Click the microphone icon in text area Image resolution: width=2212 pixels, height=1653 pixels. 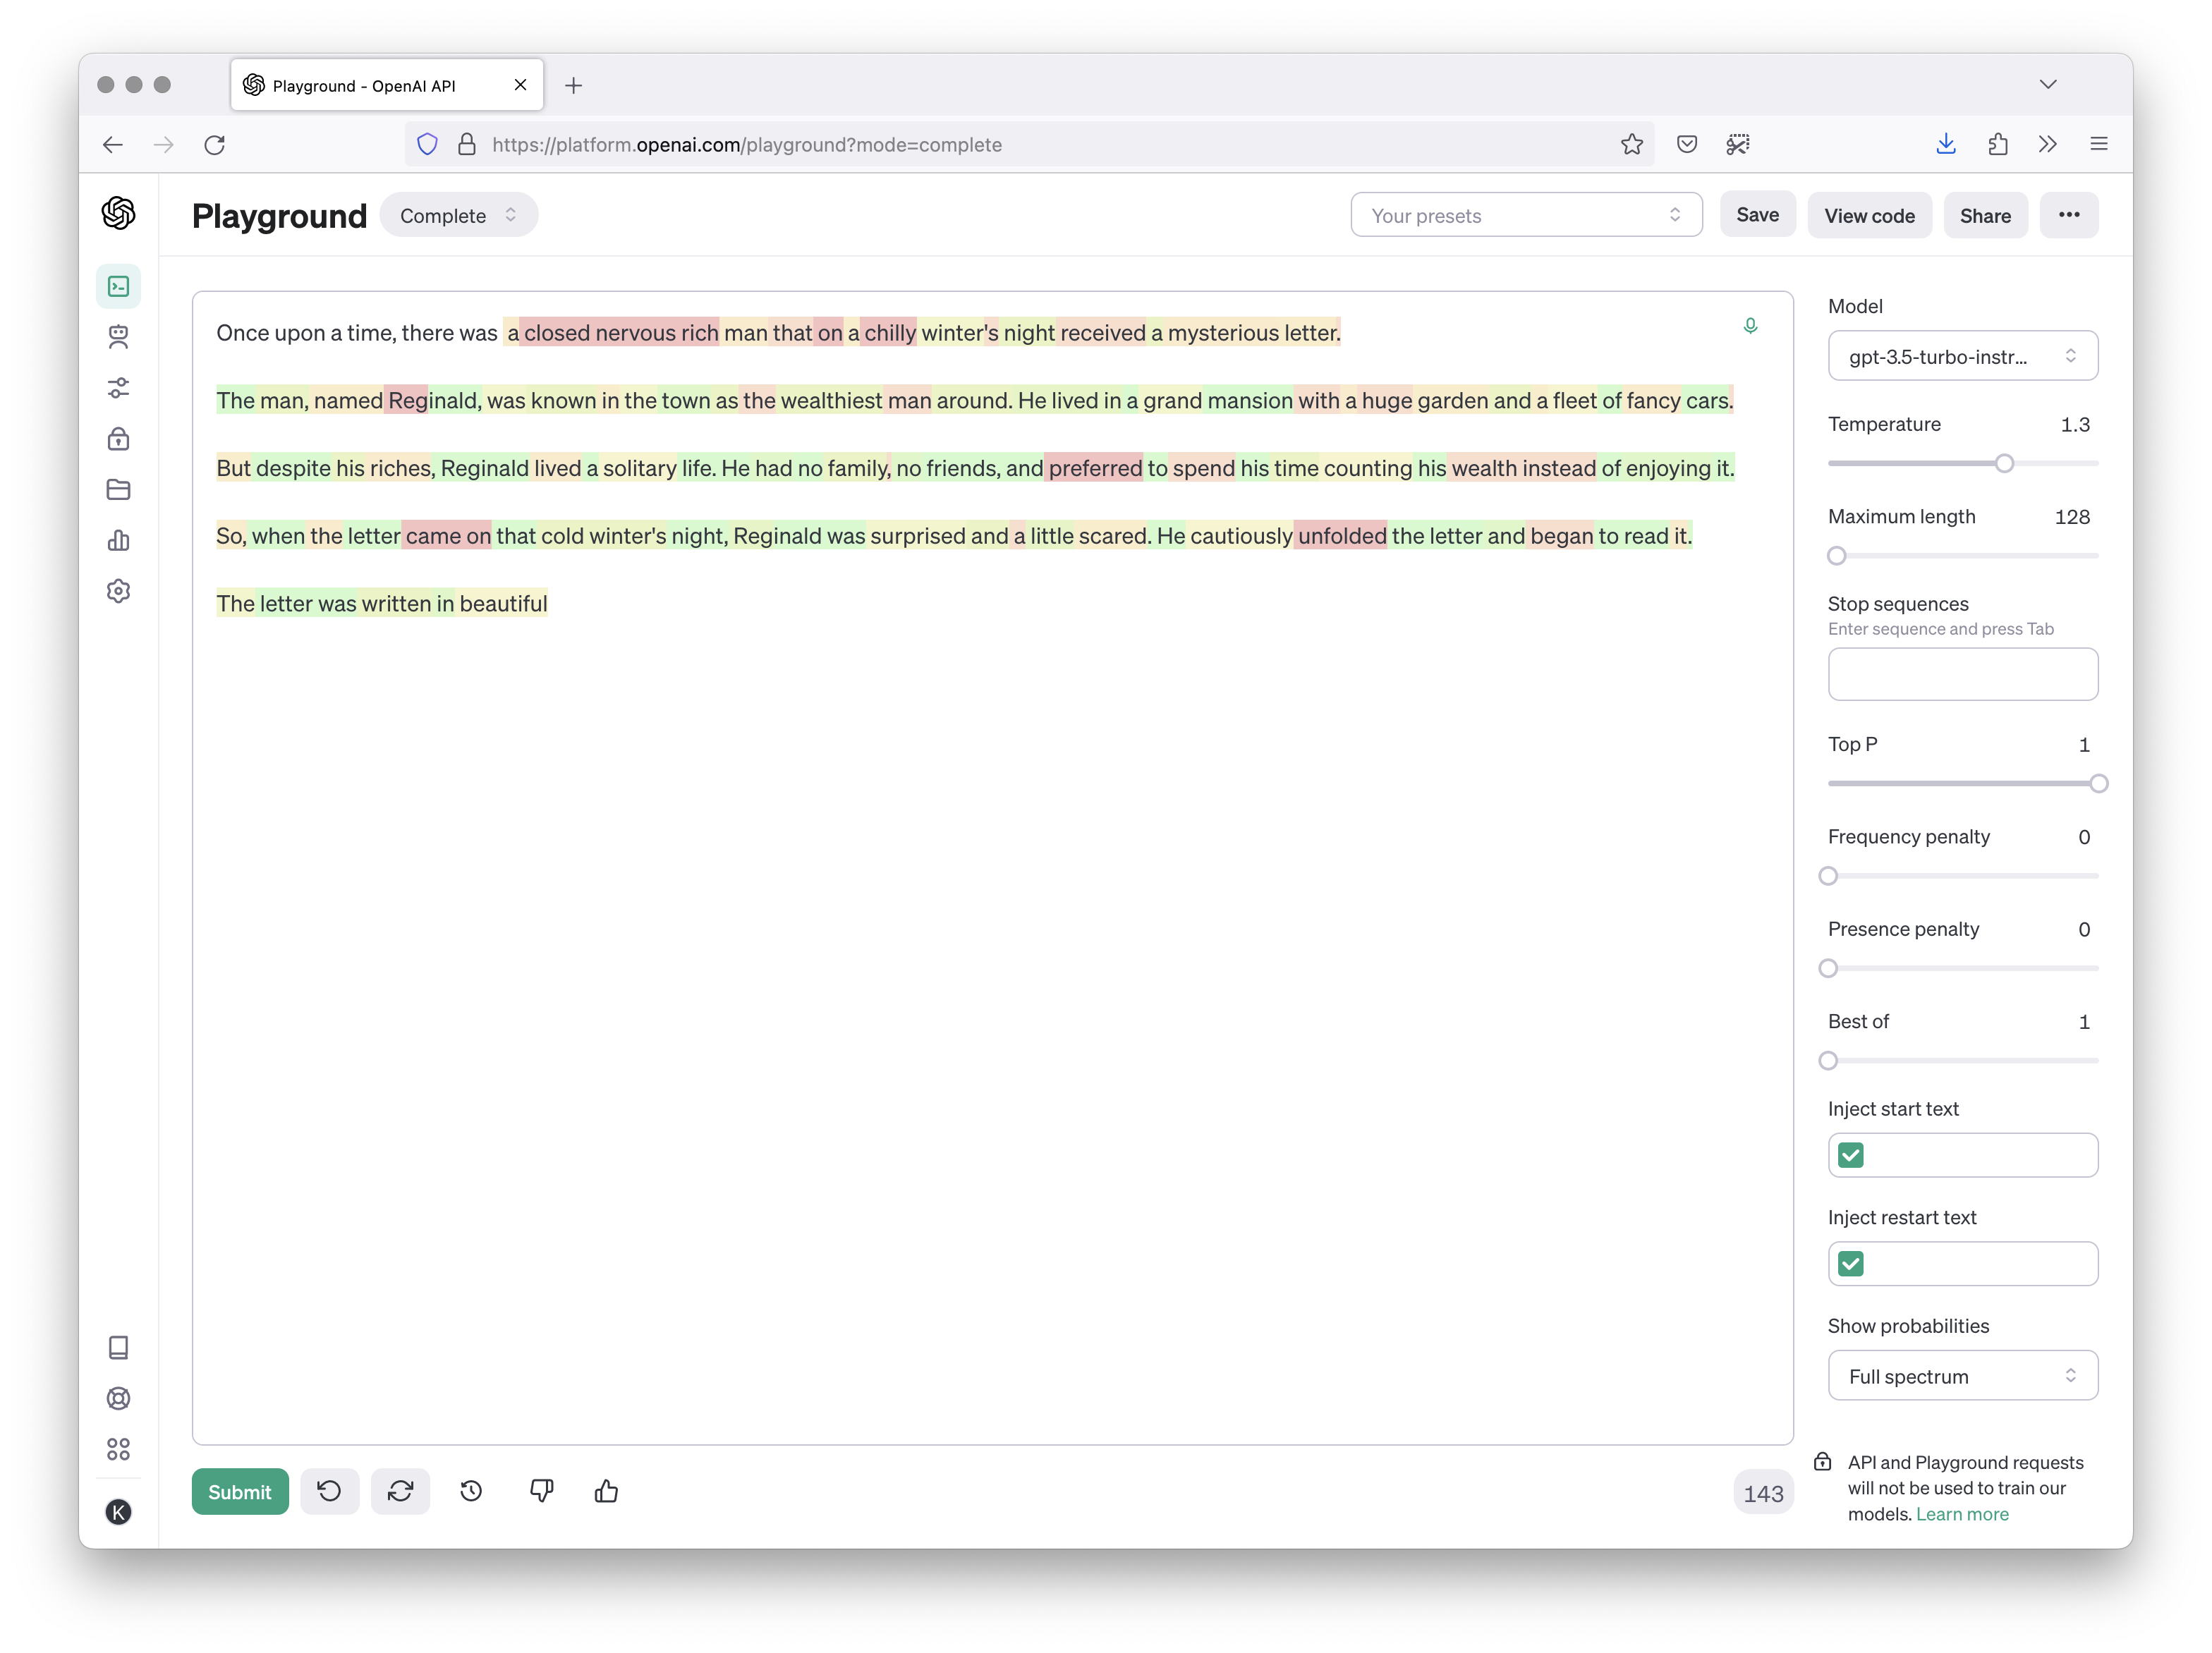click(x=1750, y=326)
